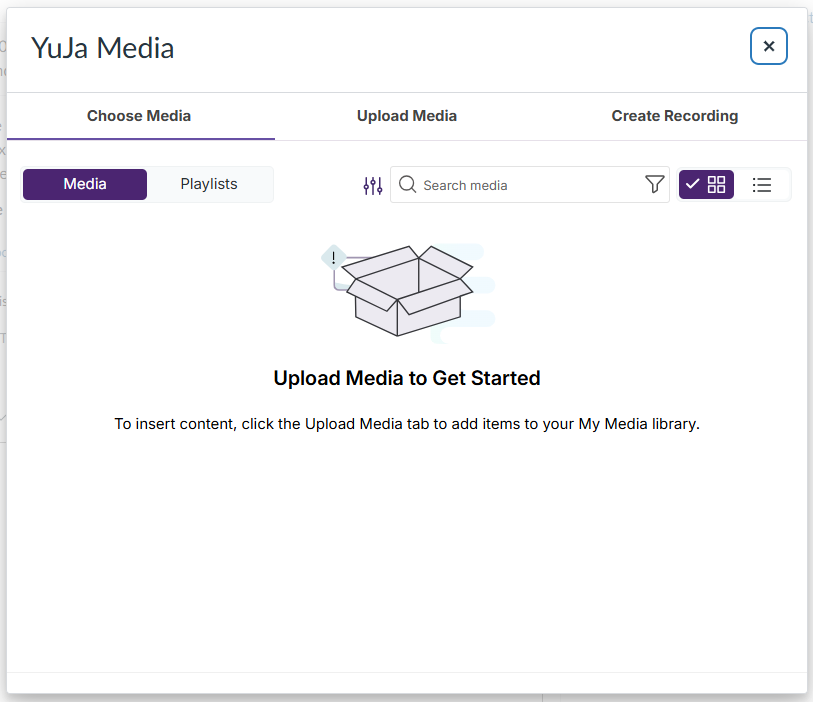Switch to the Choose Media tab
Image resolution: width=813 pixels, height=702 pixels.
[x=141, y=116]
